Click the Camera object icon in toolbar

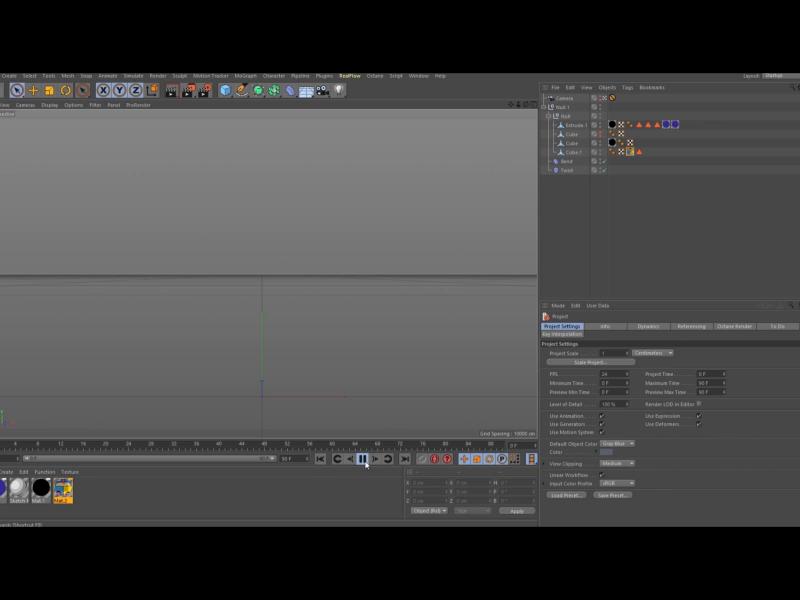tap(322, 90)
